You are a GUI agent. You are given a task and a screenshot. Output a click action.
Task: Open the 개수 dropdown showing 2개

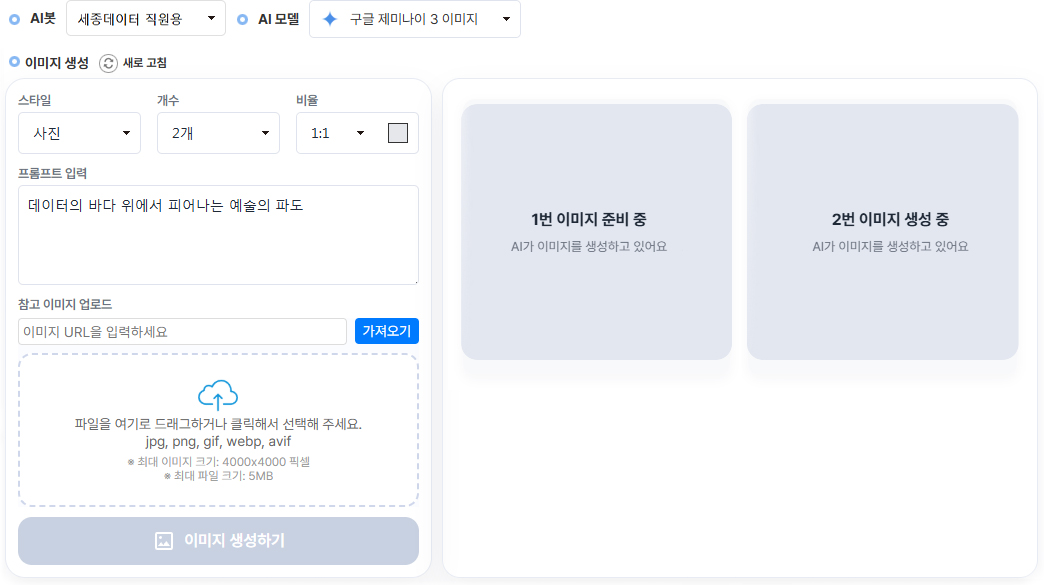pyautogui.click(x=218, y=133)
